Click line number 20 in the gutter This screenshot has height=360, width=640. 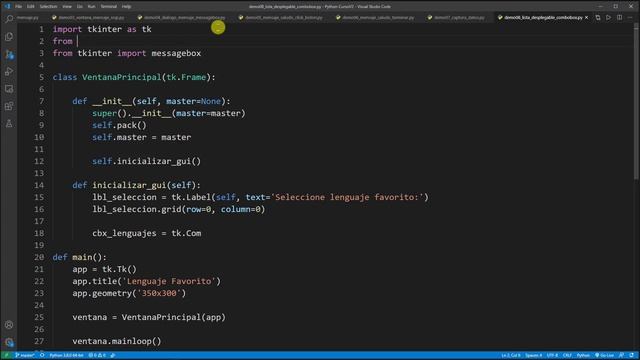[39, 257]
